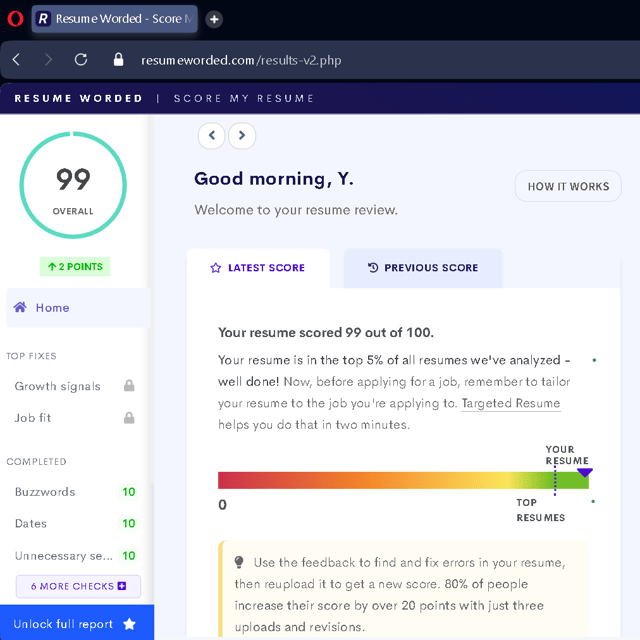Open the Dates completed check

75,523
